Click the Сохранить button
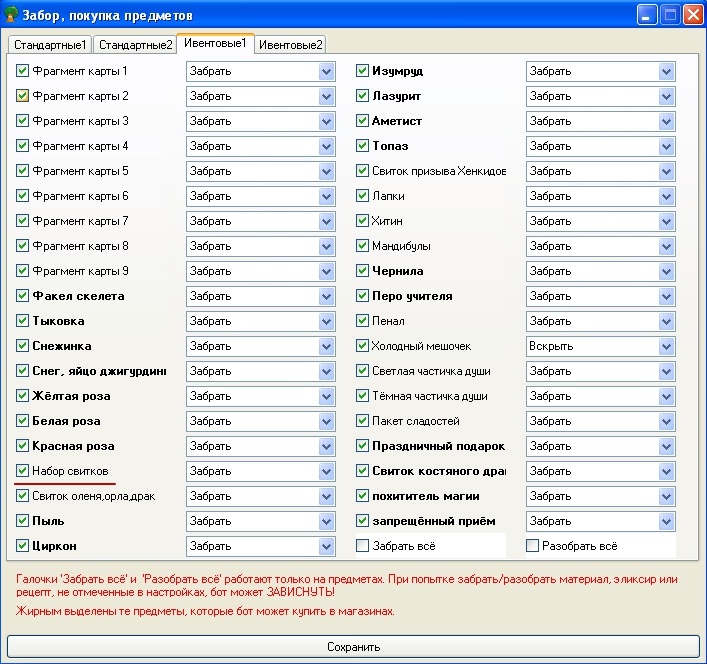 [x=353, y=647]
